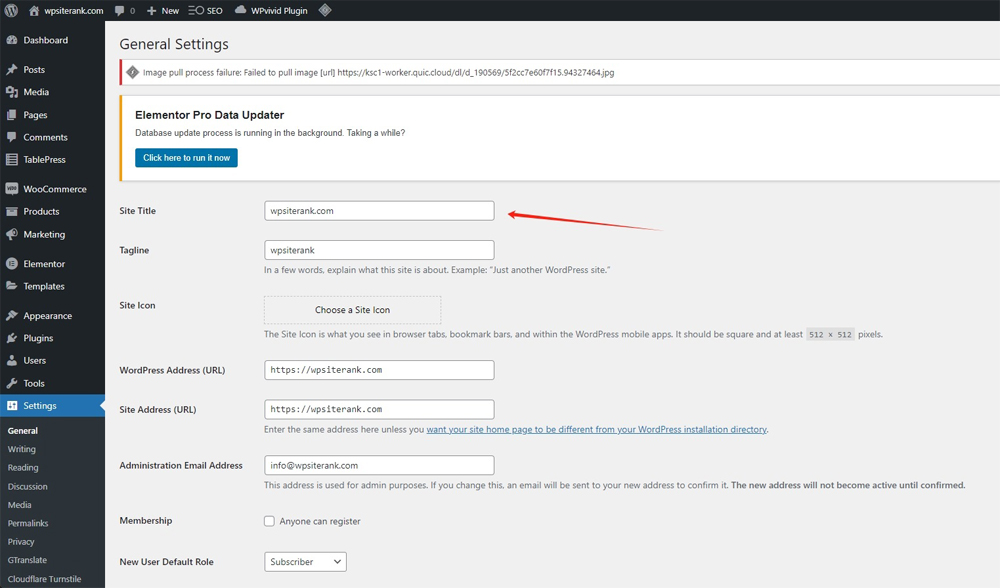Open the home page different directory help link
The width and height of the screenshot is (1000, 588).
coord(596,429)
